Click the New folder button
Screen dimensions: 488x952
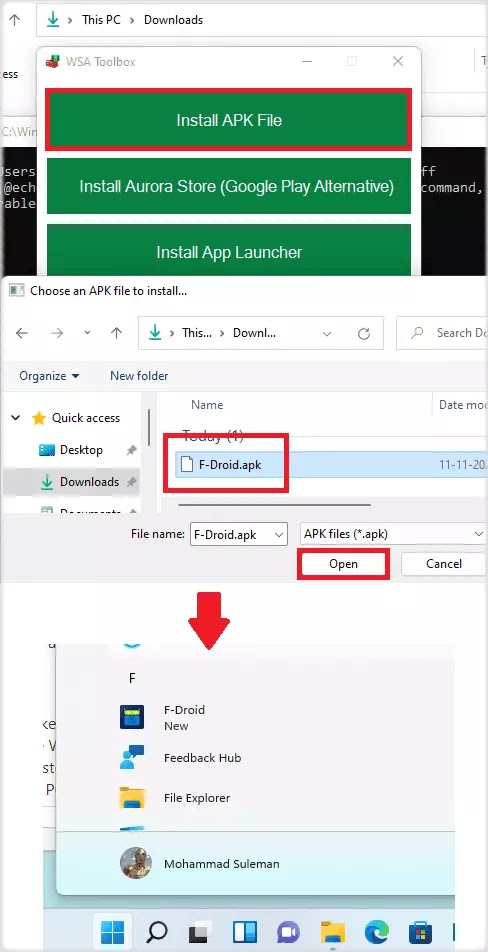(139, 376)
